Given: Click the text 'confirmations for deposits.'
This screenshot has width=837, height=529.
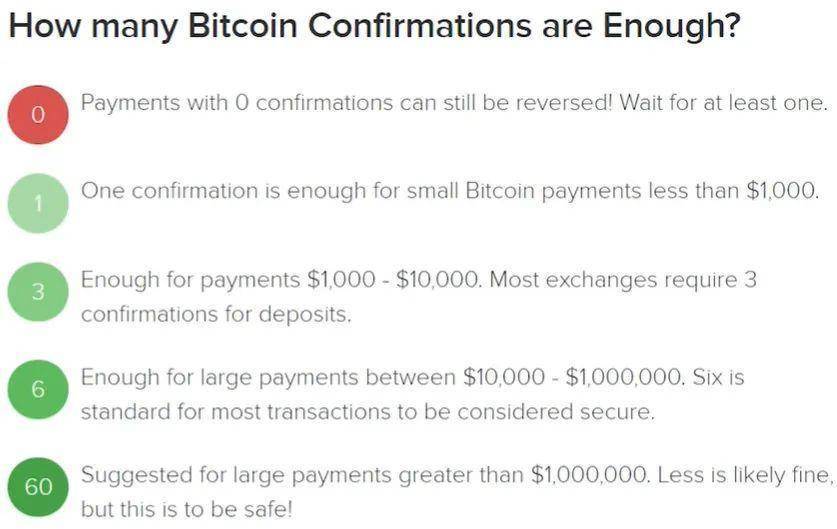Looking at the screenshot, I should 216,314.
